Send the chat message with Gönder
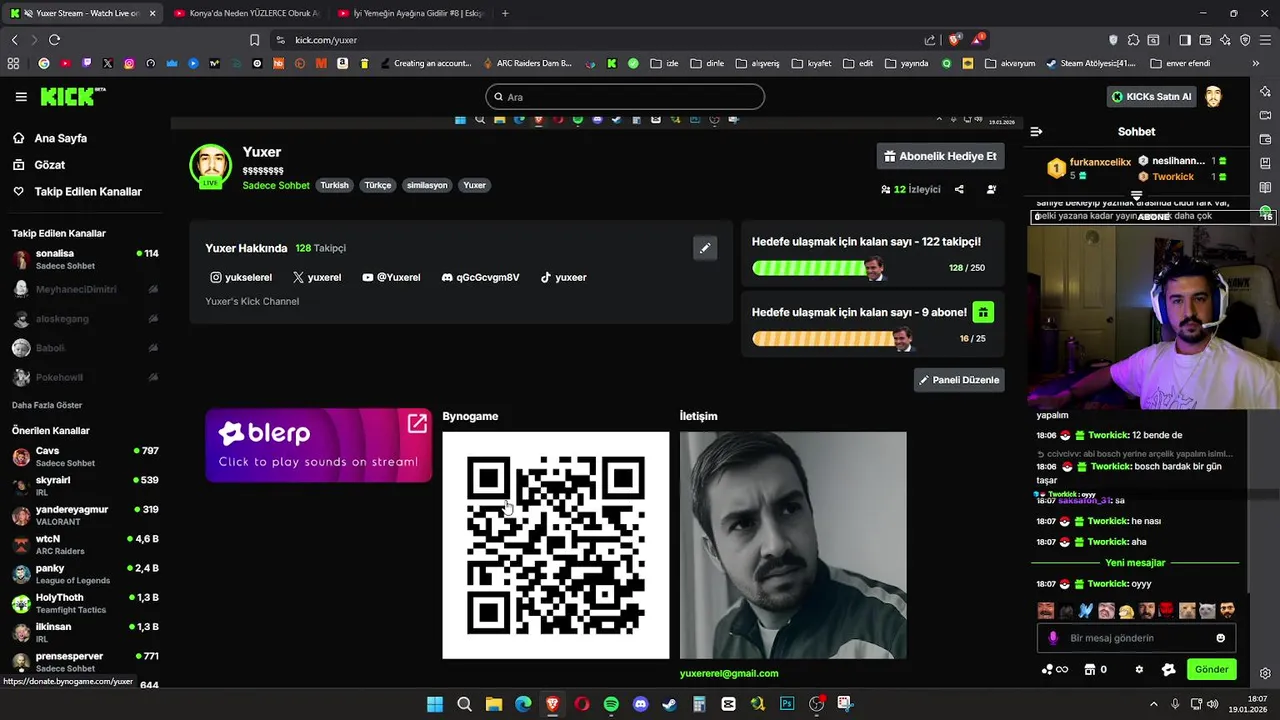 [x=1211, y=669]
